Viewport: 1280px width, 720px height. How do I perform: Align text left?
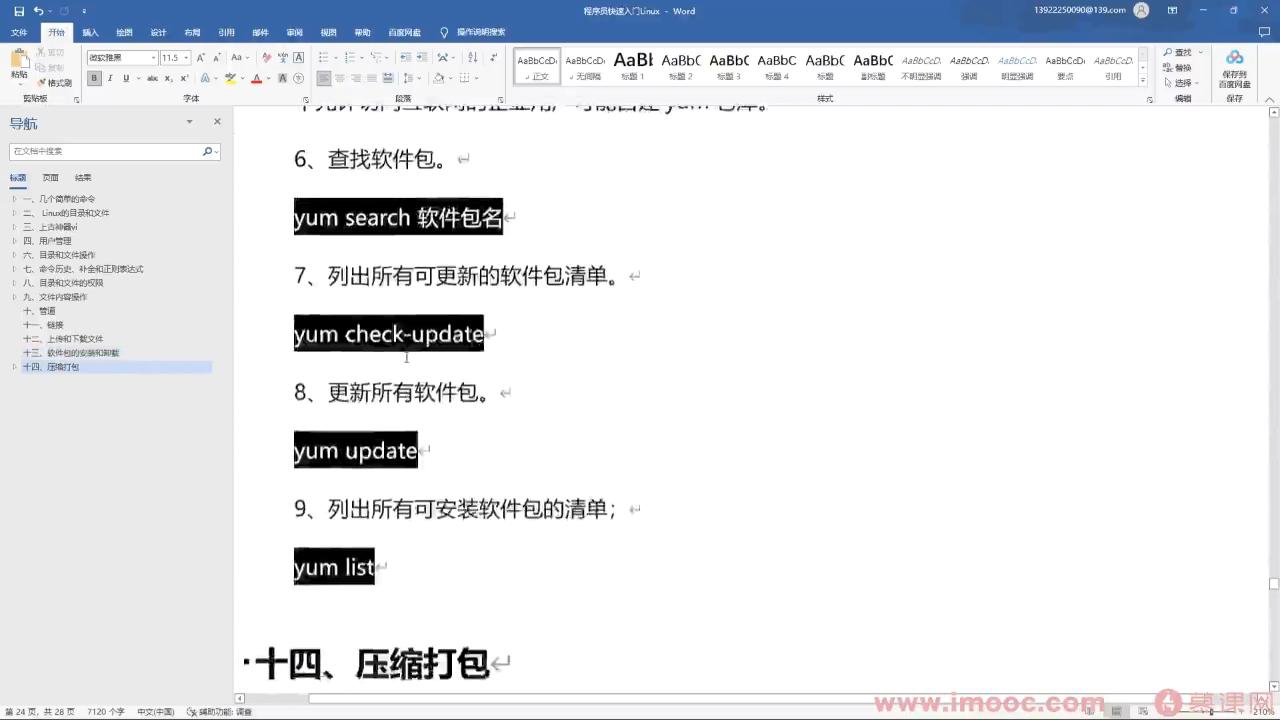click(324, 78)
